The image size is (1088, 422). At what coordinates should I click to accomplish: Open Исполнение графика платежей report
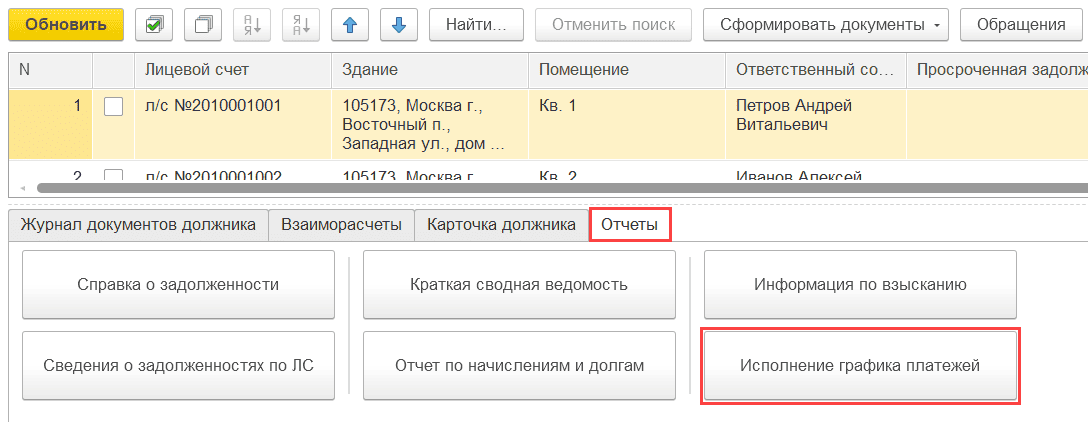(x=860, y=366)
